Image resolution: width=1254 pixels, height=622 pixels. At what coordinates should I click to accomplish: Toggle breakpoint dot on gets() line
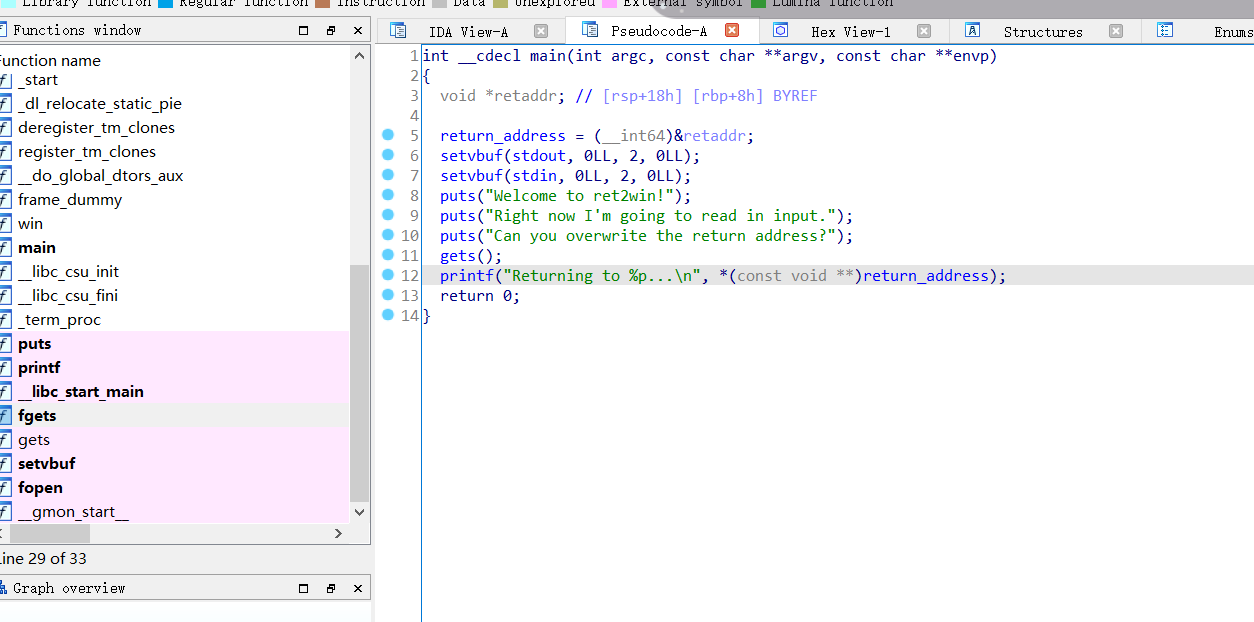click(388, 255)
